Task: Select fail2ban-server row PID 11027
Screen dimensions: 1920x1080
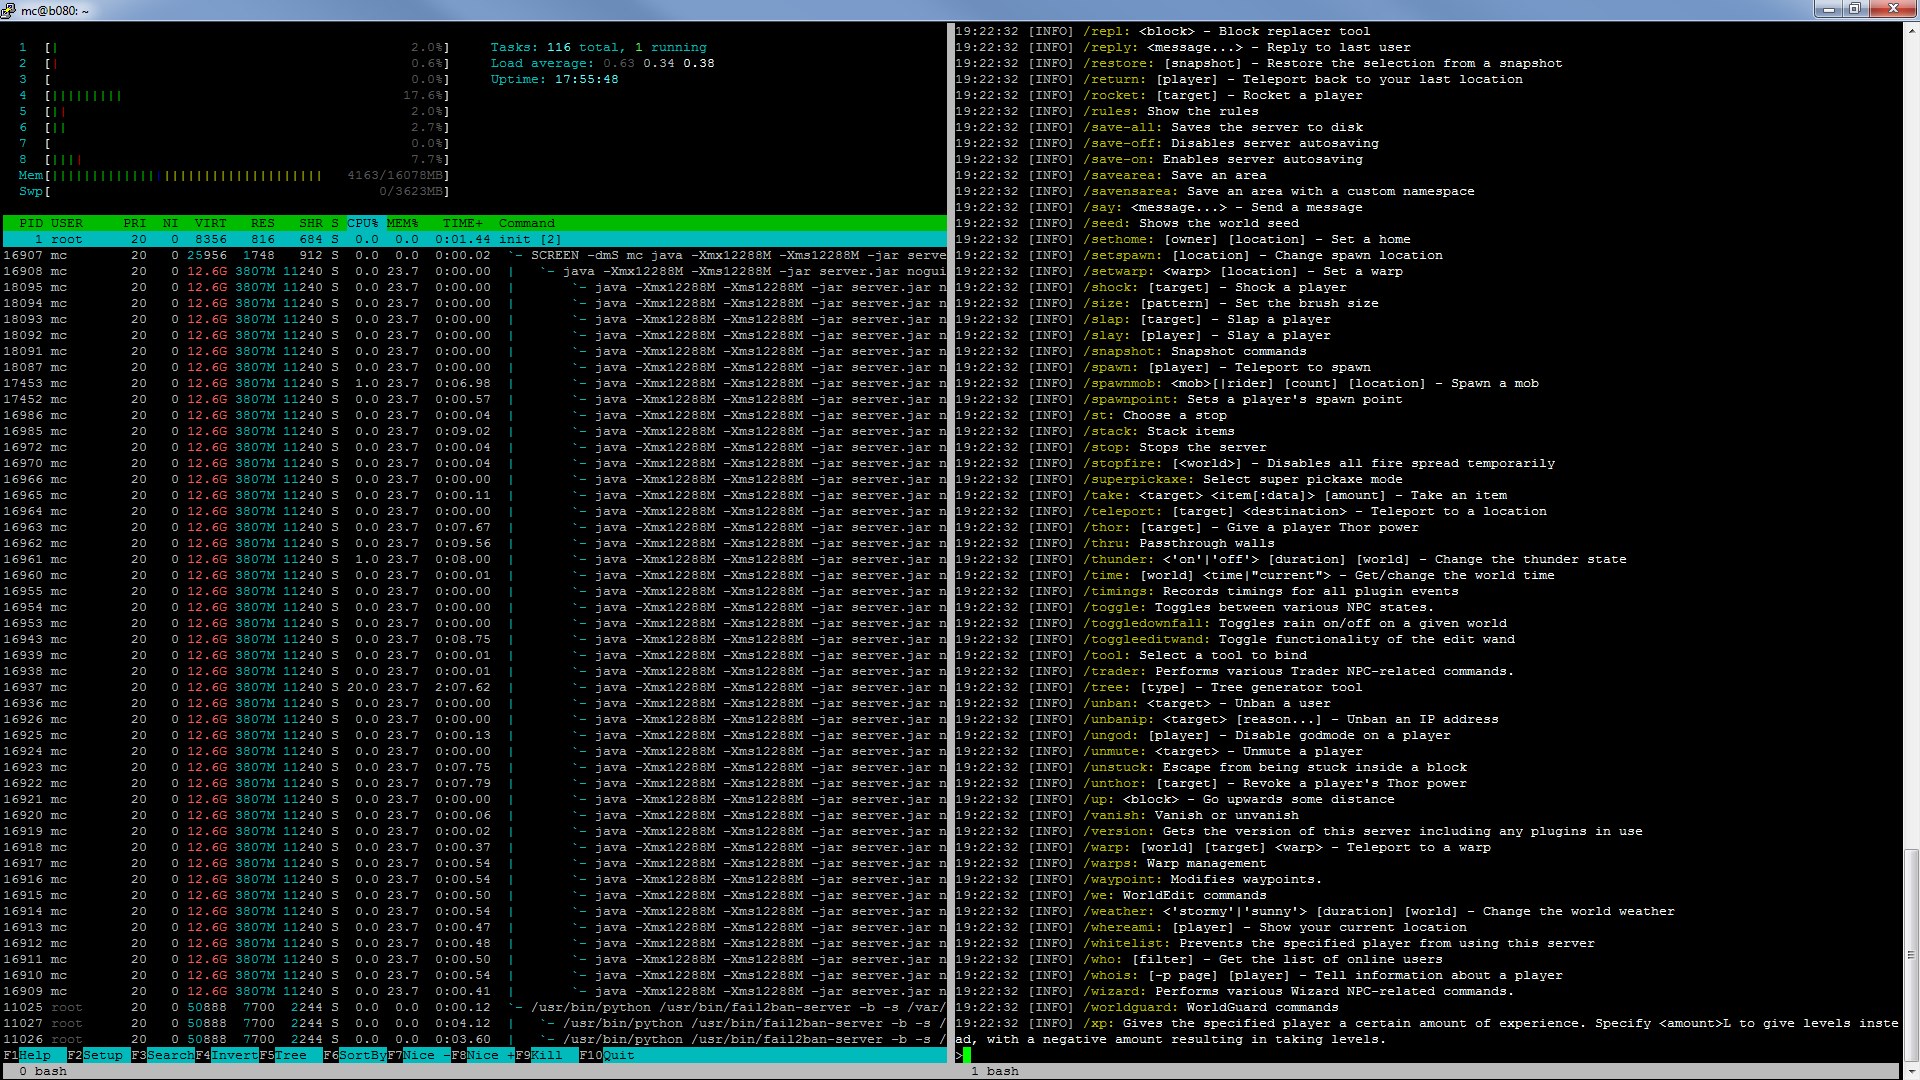Action: point(475,1023)
